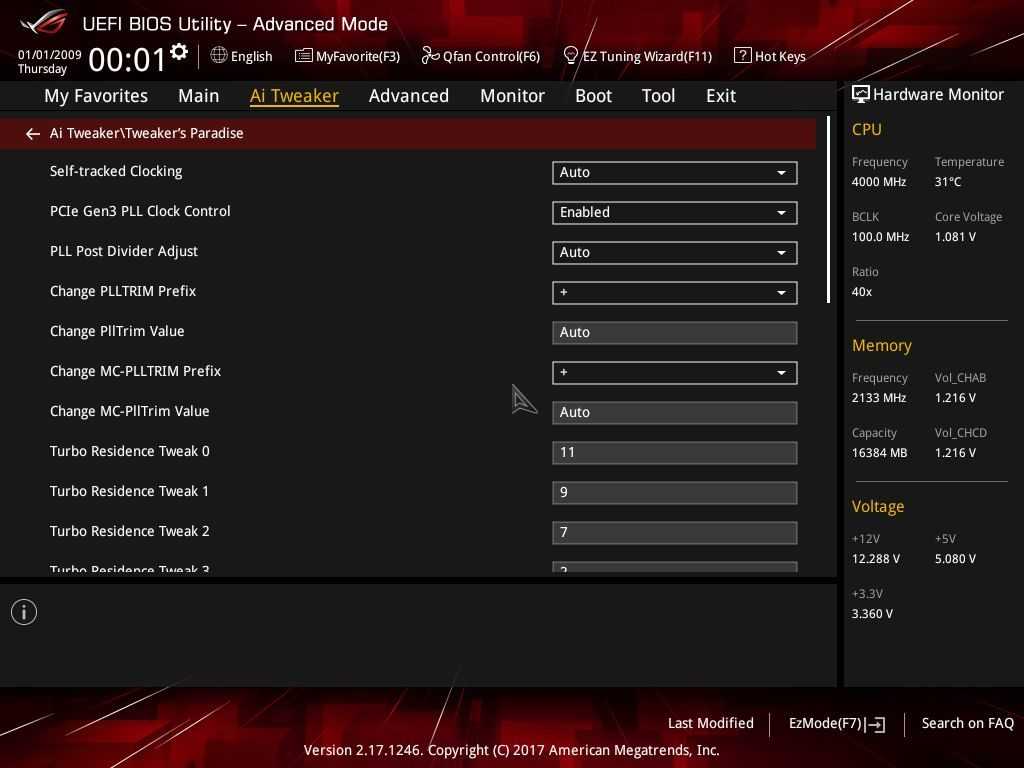Viewport: 1024px width, 768px height.
Task: Switch to the Monitor tab
Action: click(512, 96)
